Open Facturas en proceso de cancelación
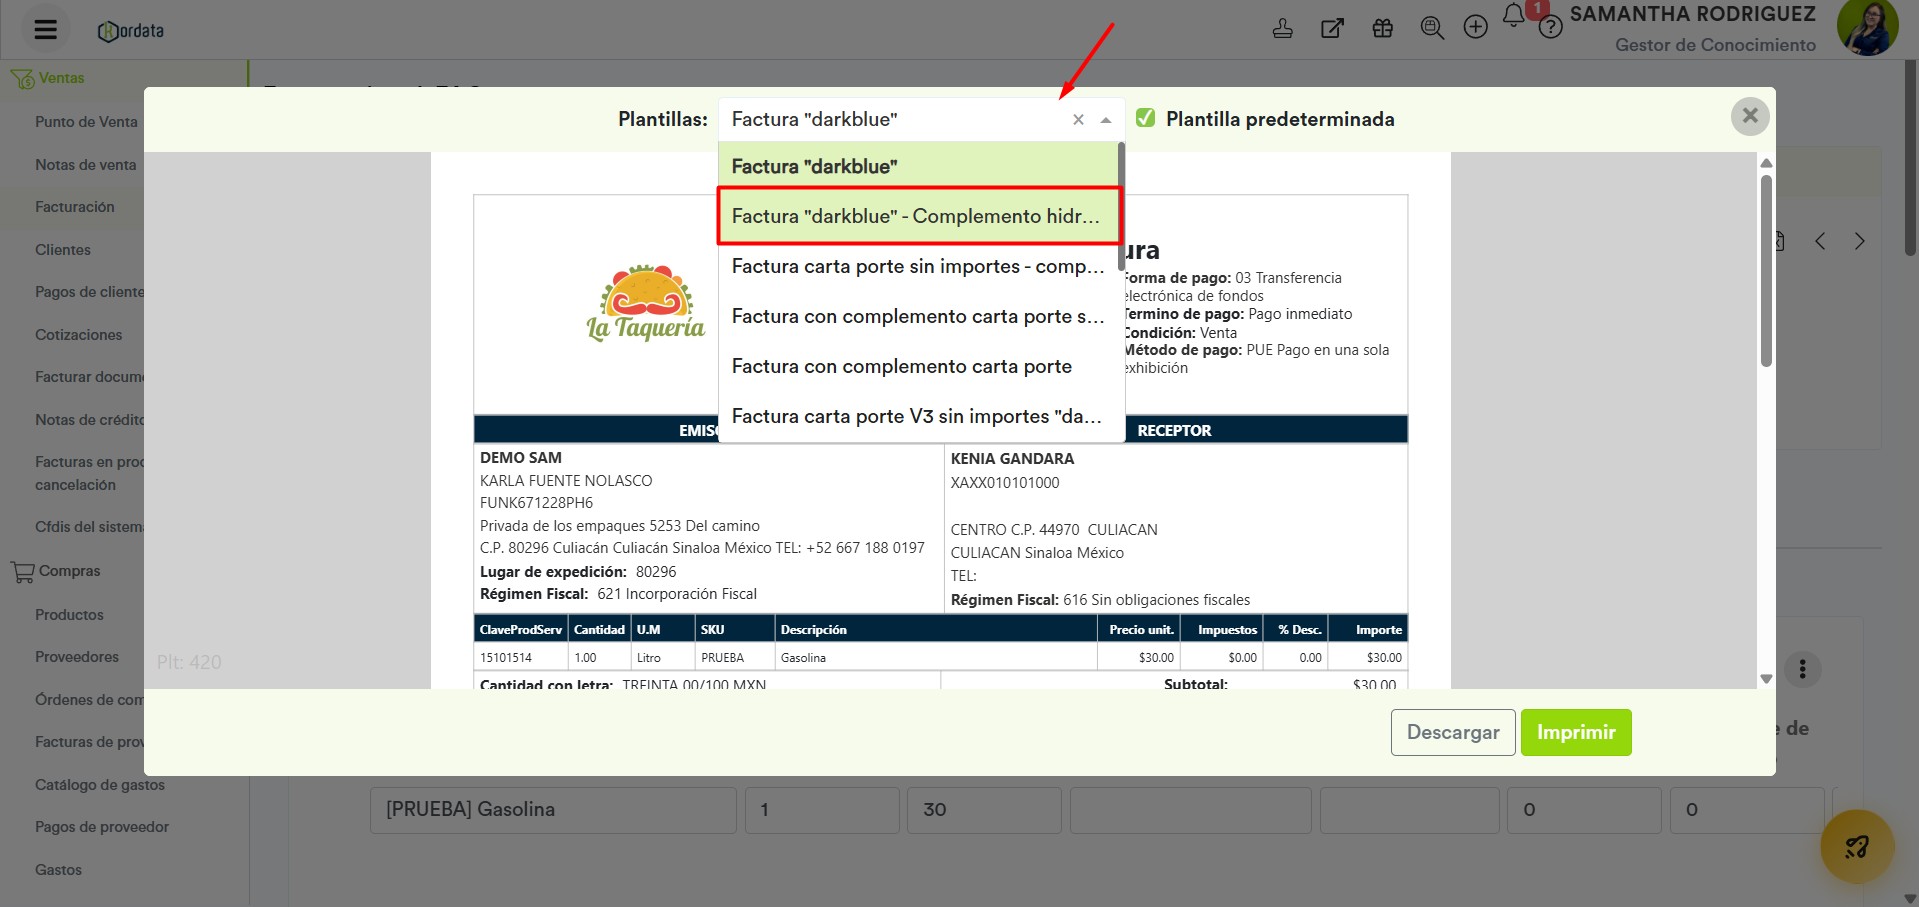This screenshot has width=1919, height=907. (x=89, y=473)
